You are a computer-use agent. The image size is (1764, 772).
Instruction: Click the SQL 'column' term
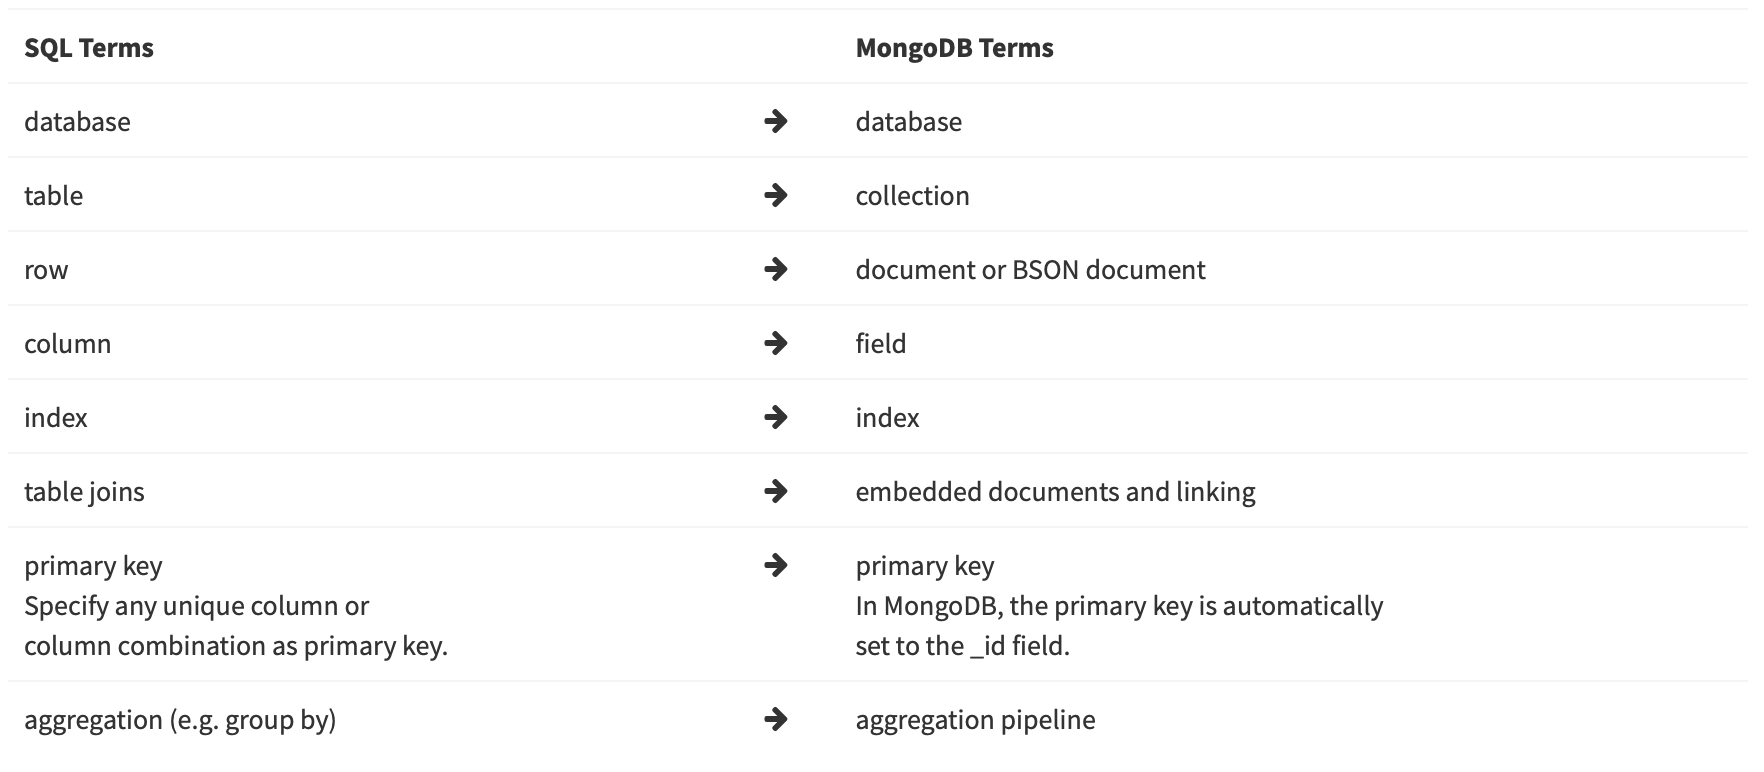[67, 343]
